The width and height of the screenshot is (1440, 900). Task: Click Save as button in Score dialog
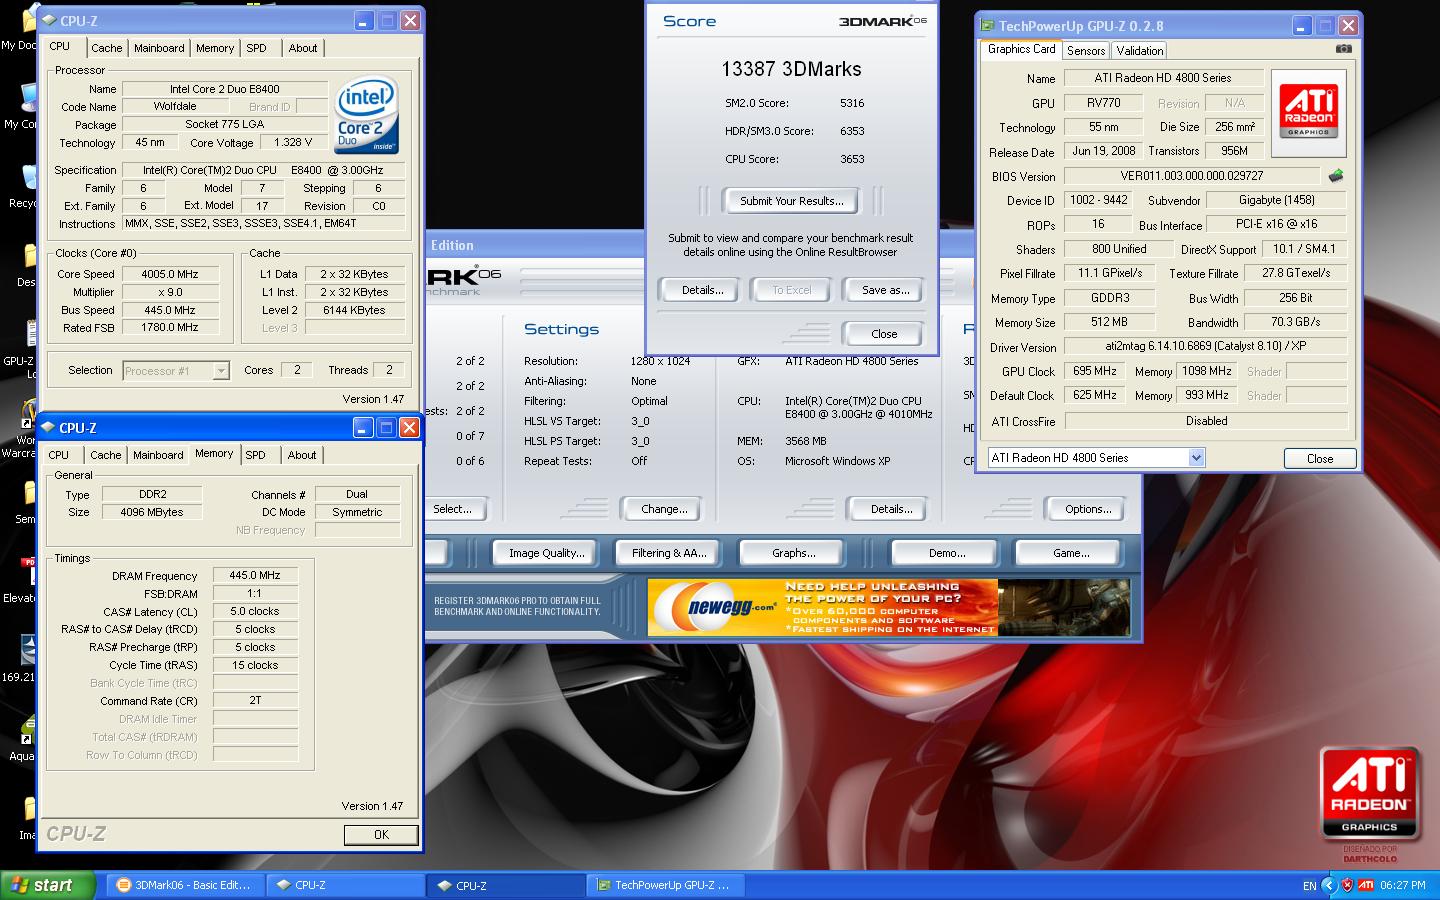coord(885,290)
